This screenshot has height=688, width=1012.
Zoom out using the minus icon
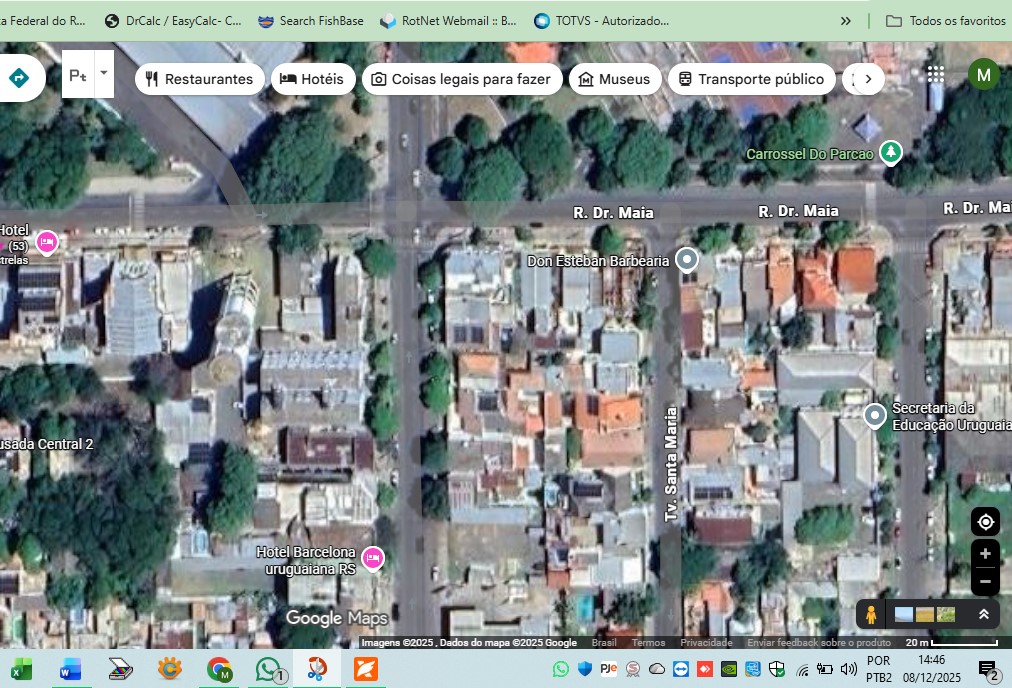point(985,581)
